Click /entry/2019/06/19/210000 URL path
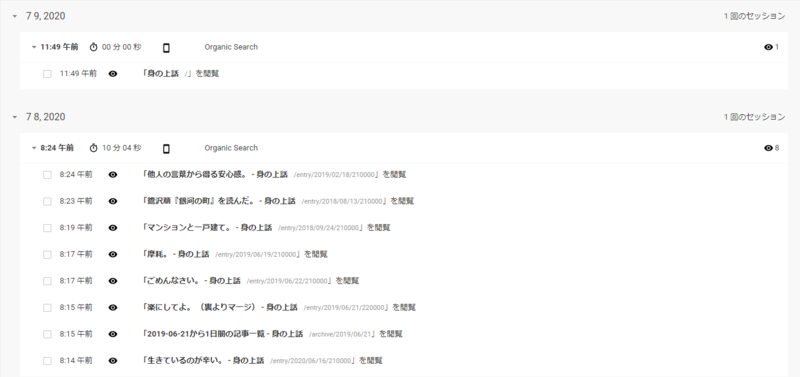Screen dimensions: 800x377 [x=256, y=255]
